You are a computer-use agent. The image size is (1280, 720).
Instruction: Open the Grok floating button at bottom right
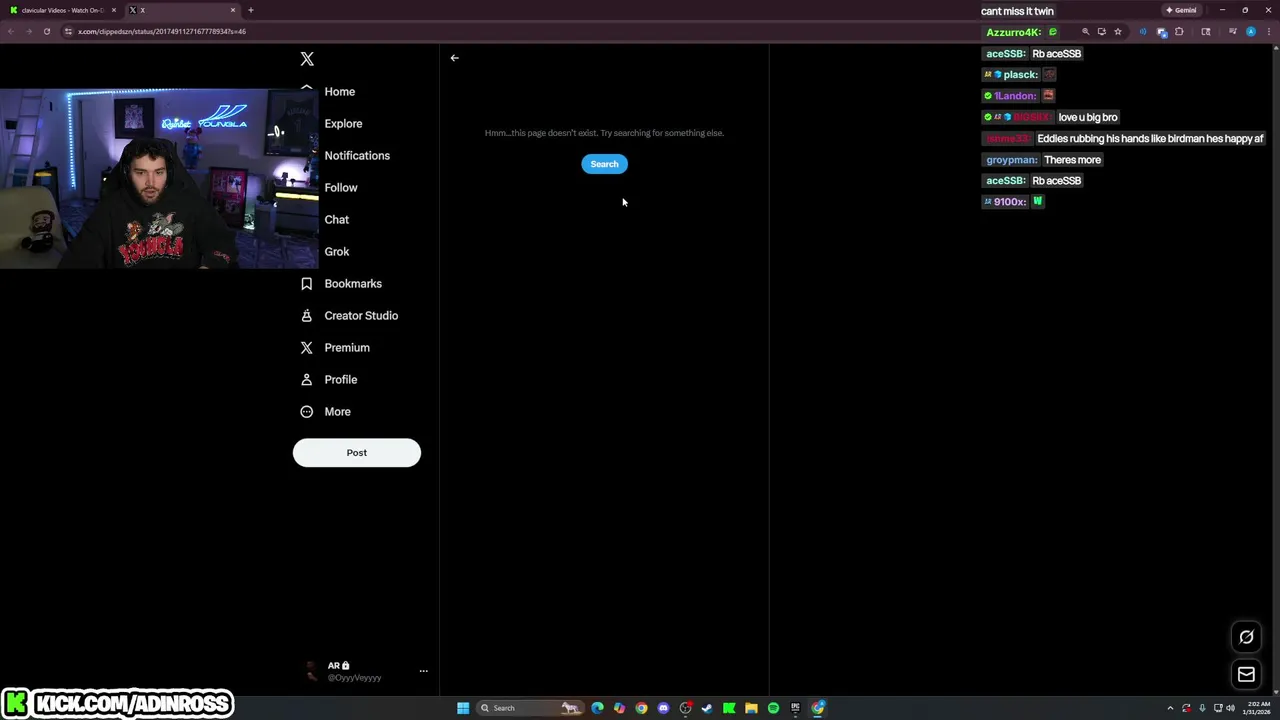click(x=1246, y=637)
